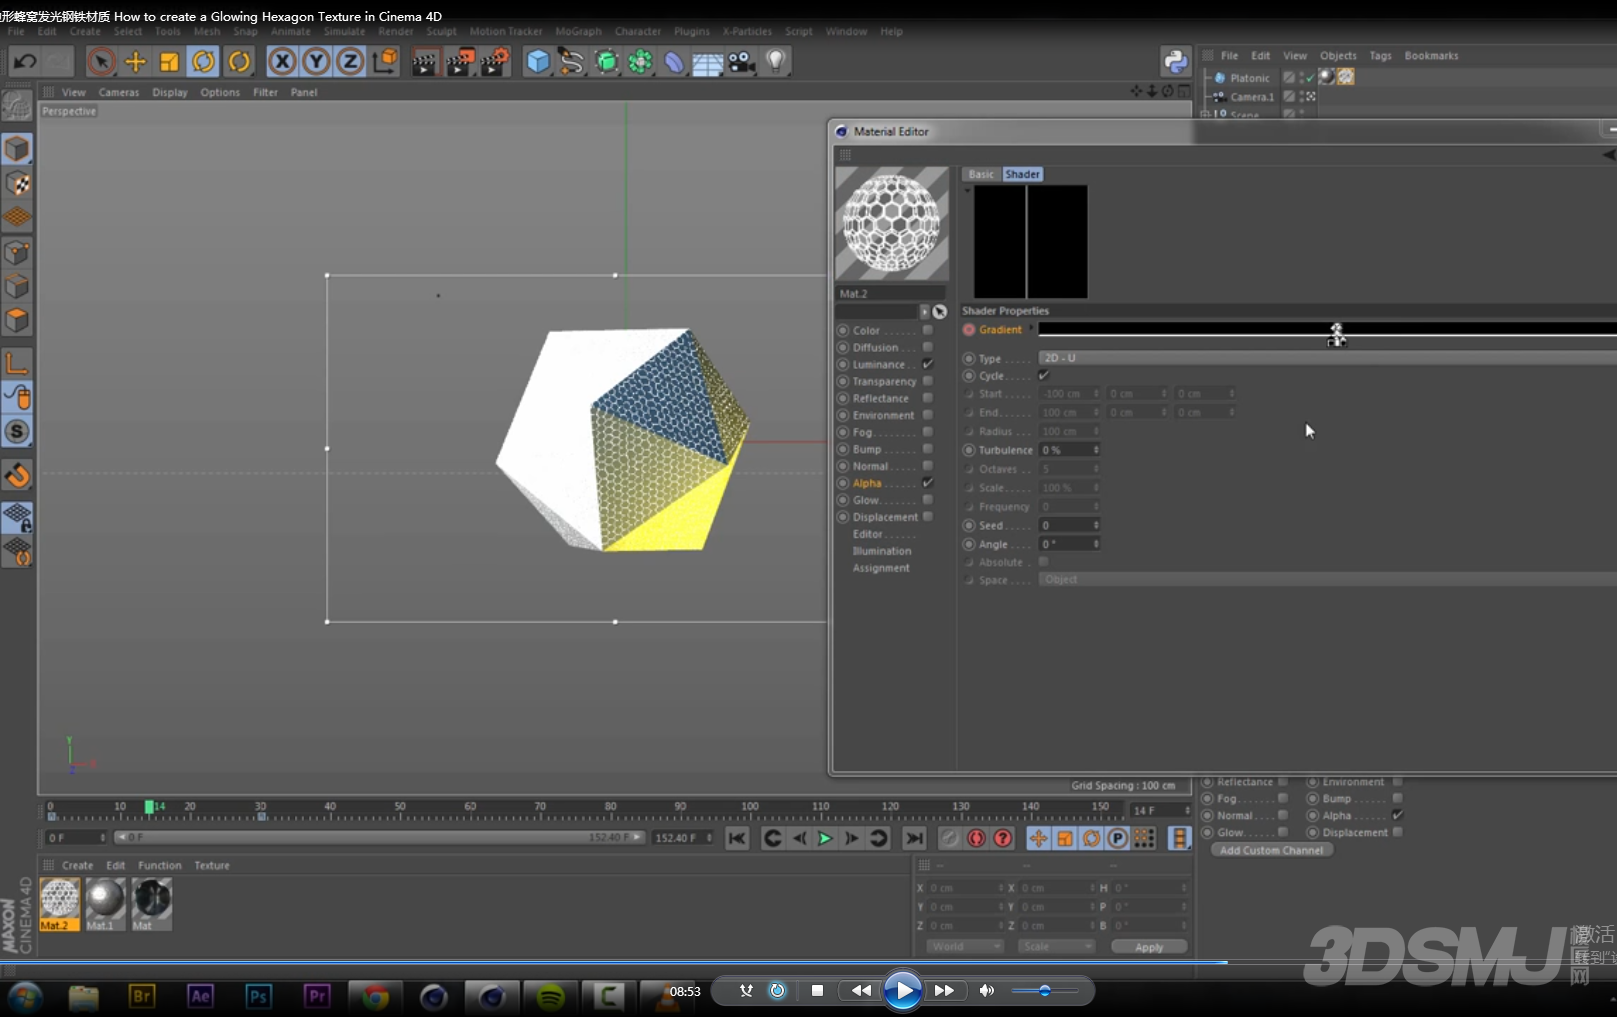Open the shader preview dropdown arrow

click(x=967, y=190)
